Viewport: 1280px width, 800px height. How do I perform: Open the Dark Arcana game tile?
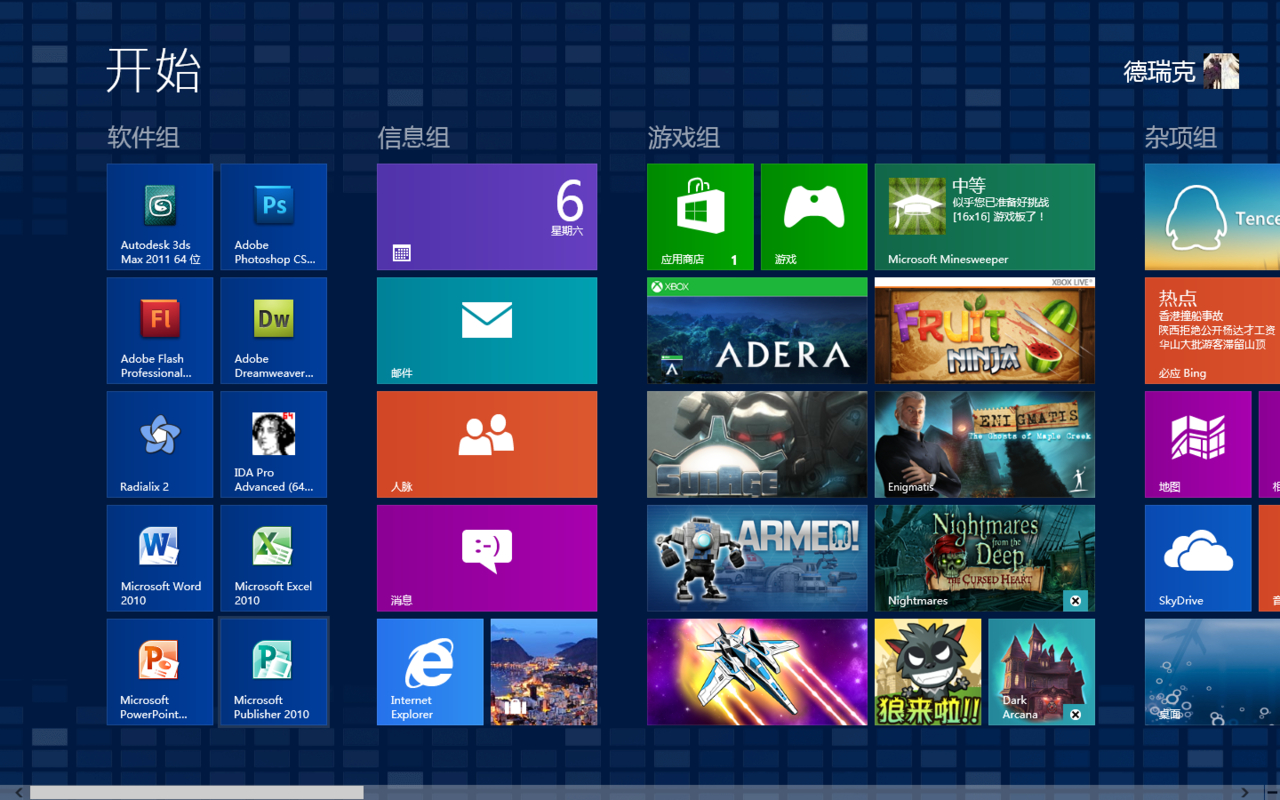(x=1042, y=672)
